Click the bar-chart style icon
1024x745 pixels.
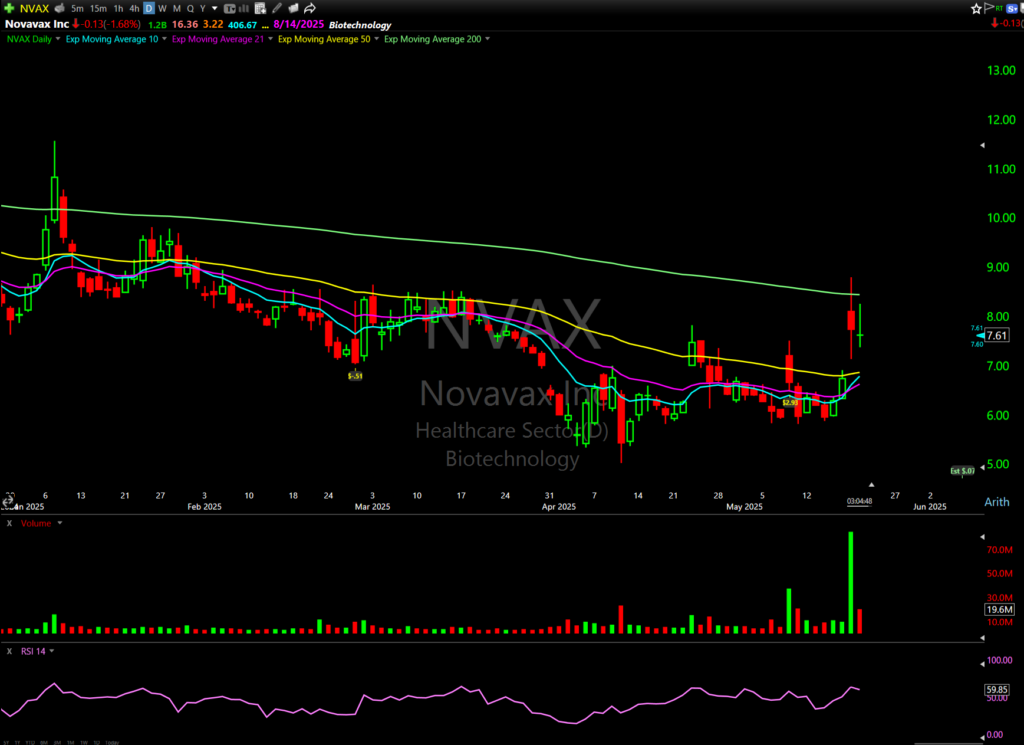pos(244,8)
